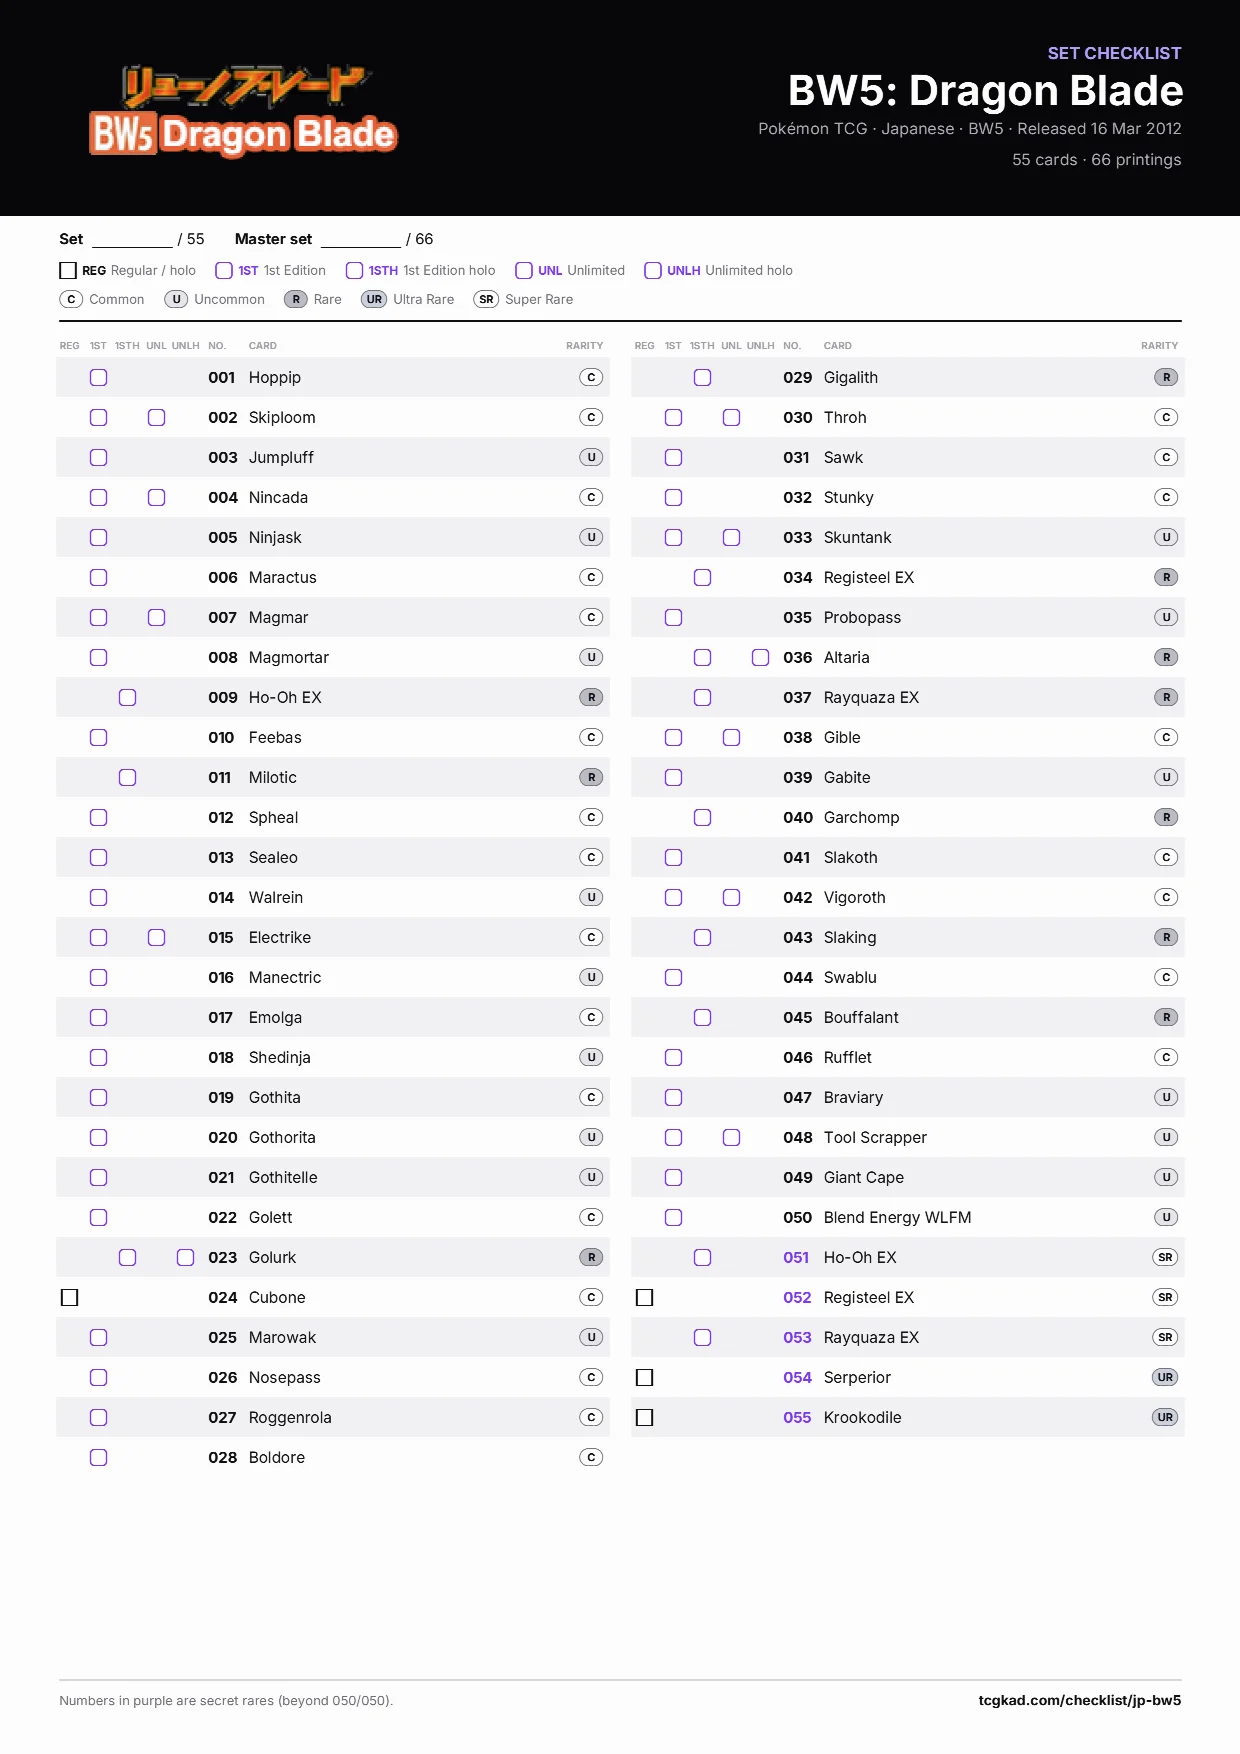Click the SR rarity badge for Rayquaza EX 053

tap(1165, 1337)
